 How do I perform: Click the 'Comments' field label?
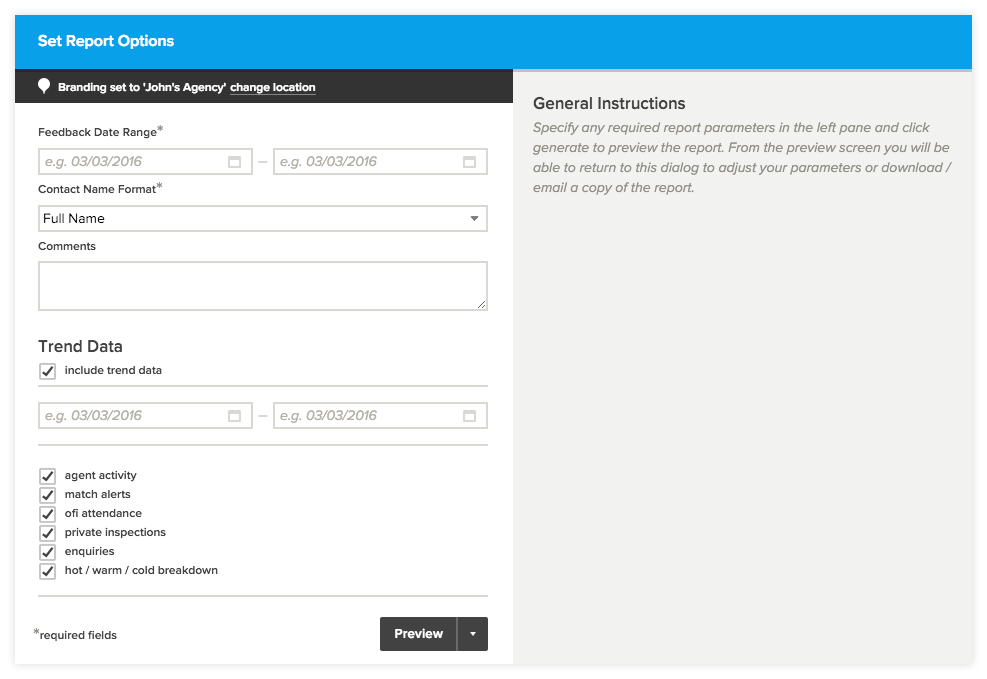coord(67,246)
